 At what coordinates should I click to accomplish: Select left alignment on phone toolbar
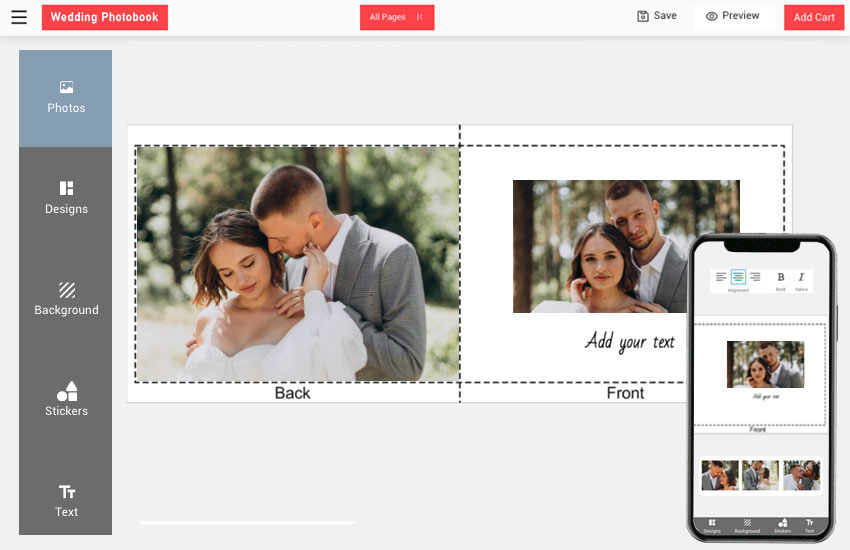[x=720, y=277]
